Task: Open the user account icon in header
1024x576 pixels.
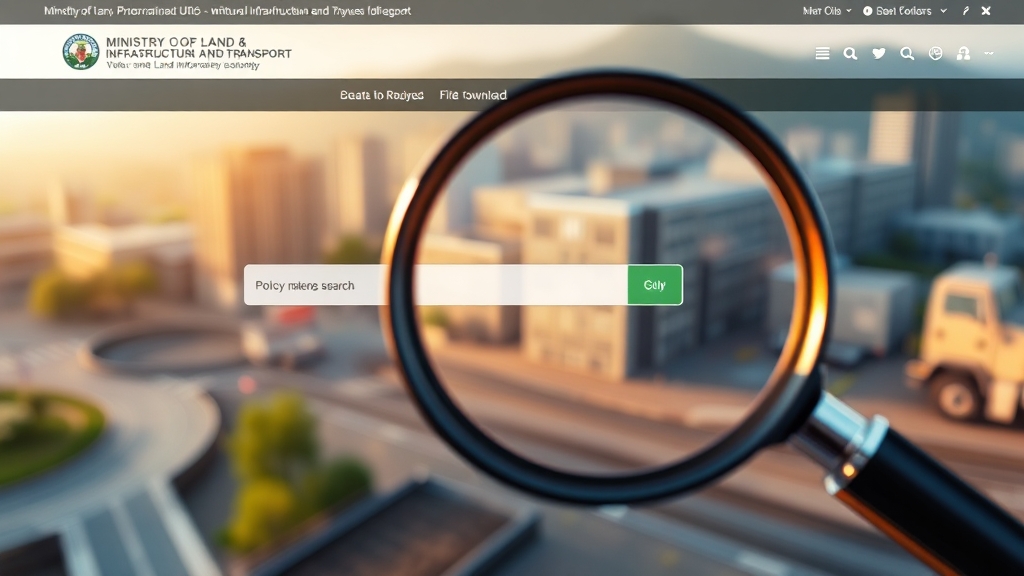Action: pos(963,54)
